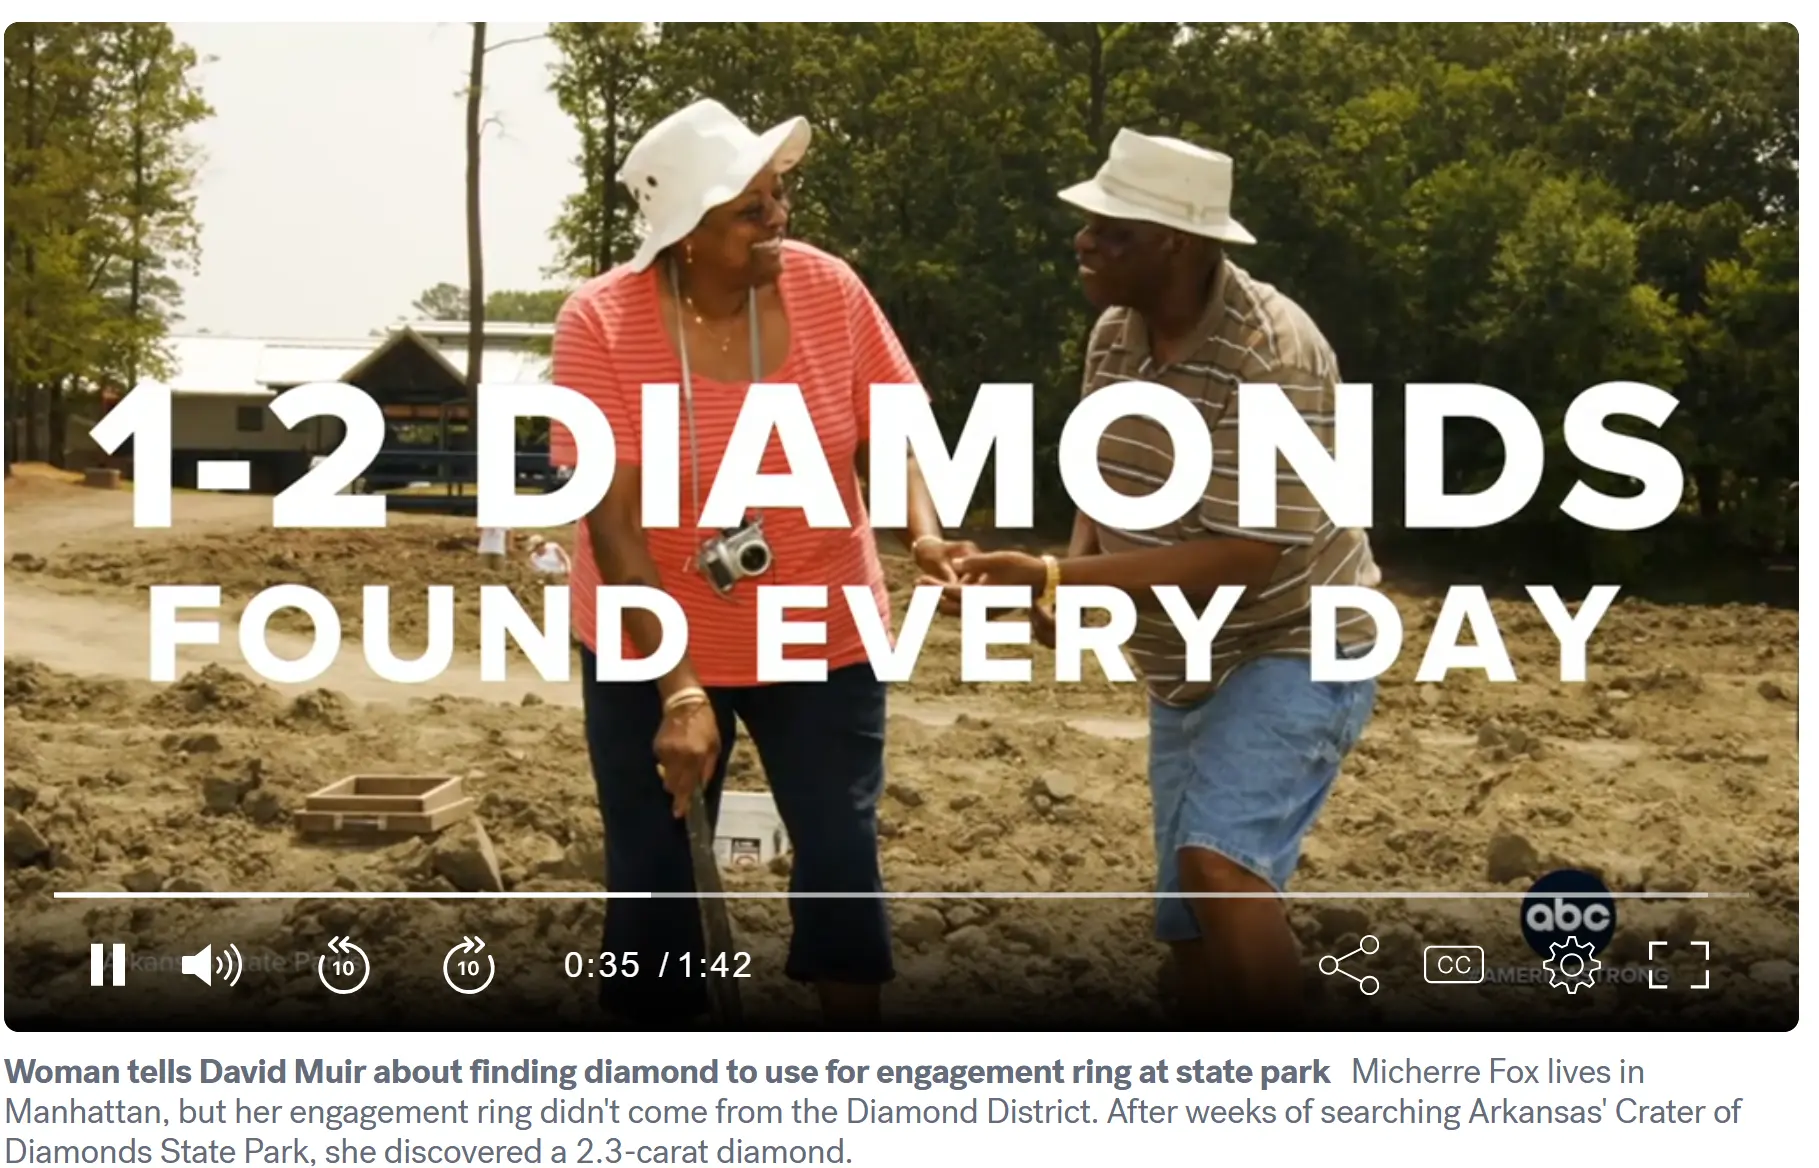Click the 'FOUND EVERY DAY' caption in video

coord(884,633)
